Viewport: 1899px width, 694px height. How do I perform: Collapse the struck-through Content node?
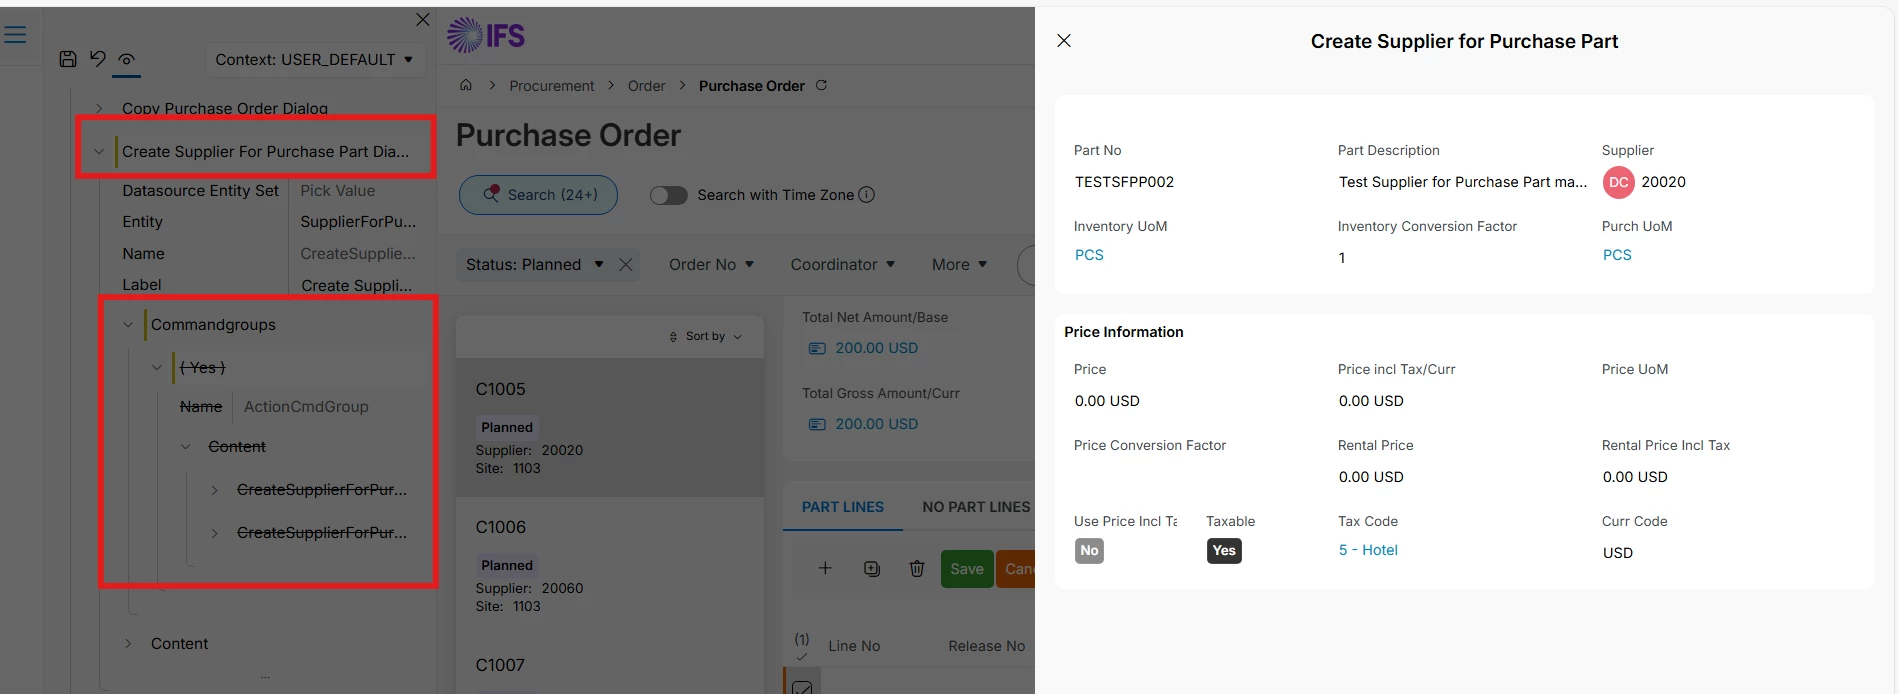(185, 447)
